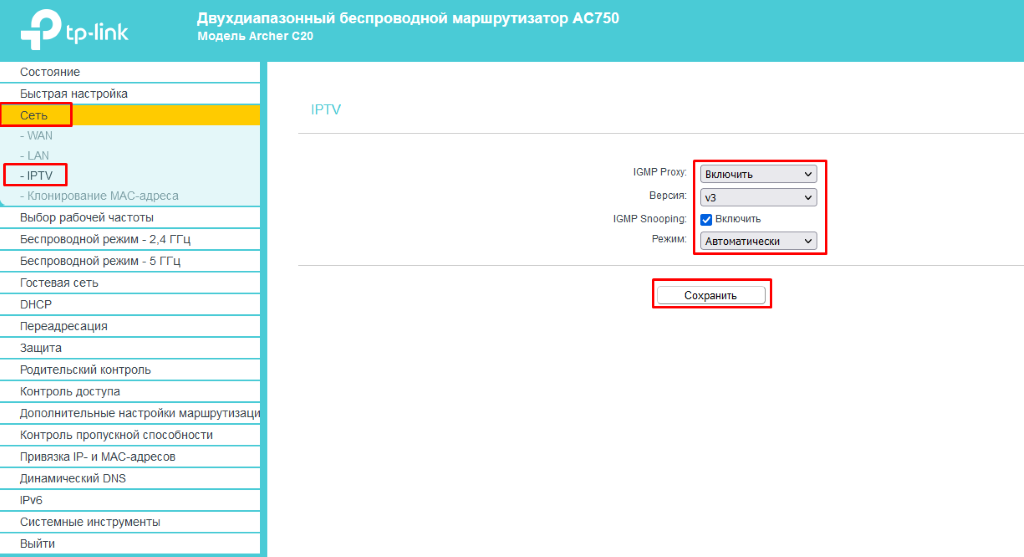The height and width of the screenshot is (557, 1024).
Task: Expand the Версия dropdown showing v3
Action: point(758,197)
